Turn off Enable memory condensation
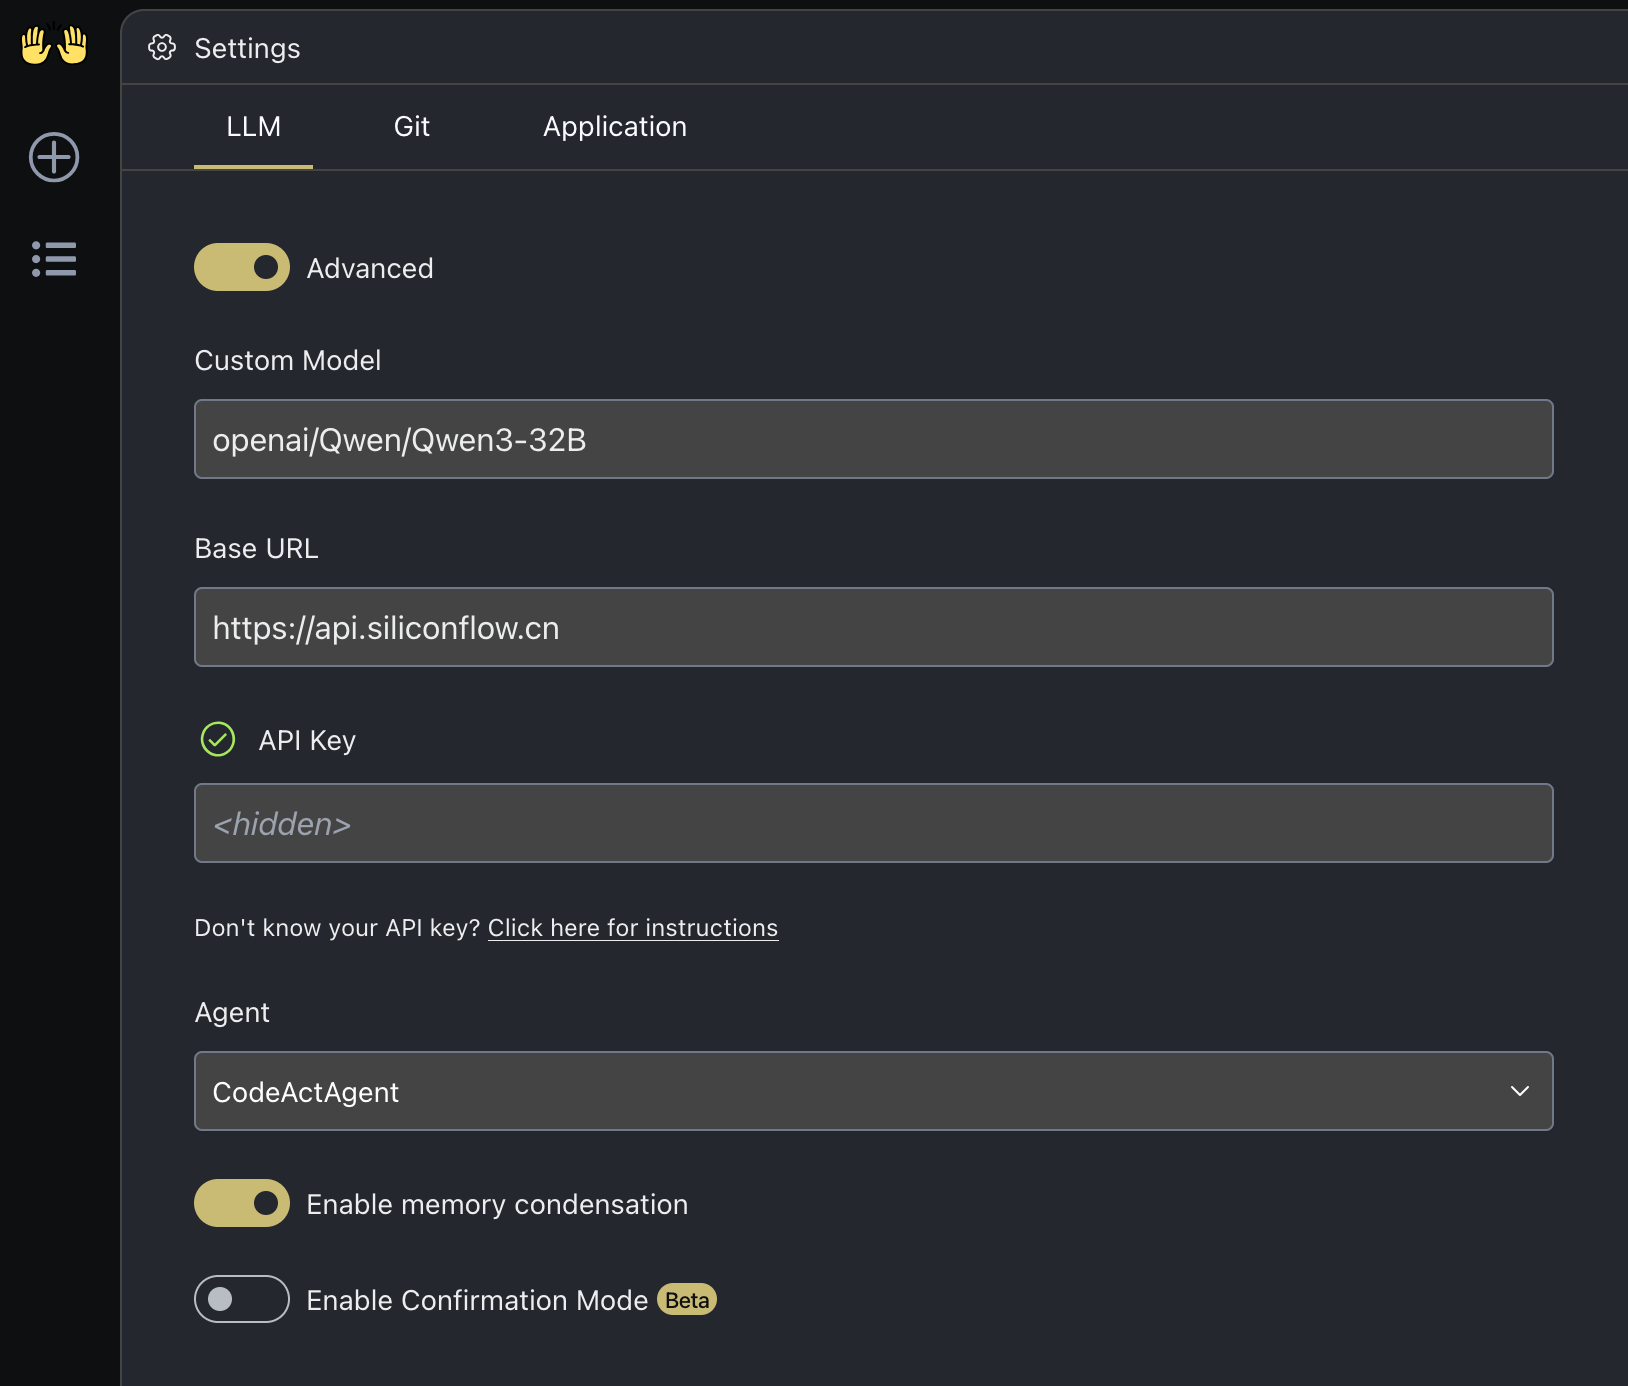This screenshot has width=1628, height=1386. coord(242,1203)
